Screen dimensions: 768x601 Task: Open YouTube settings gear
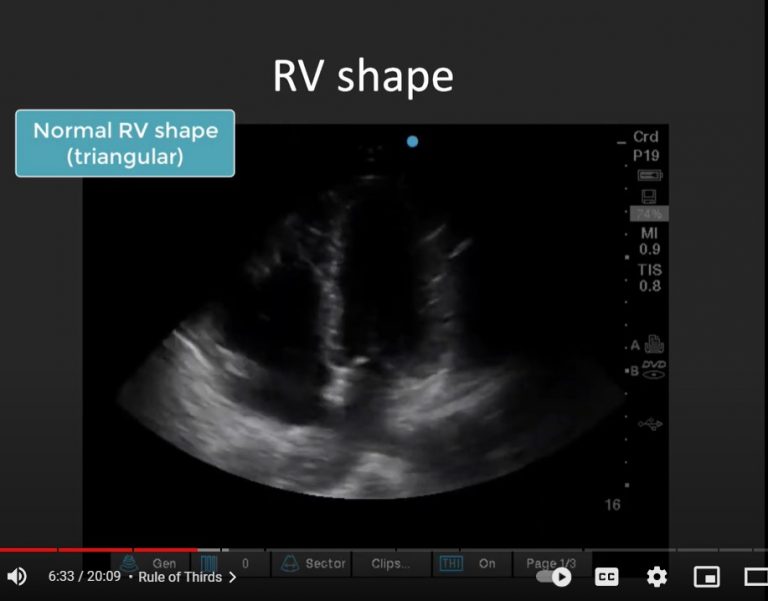click(656, 577)
